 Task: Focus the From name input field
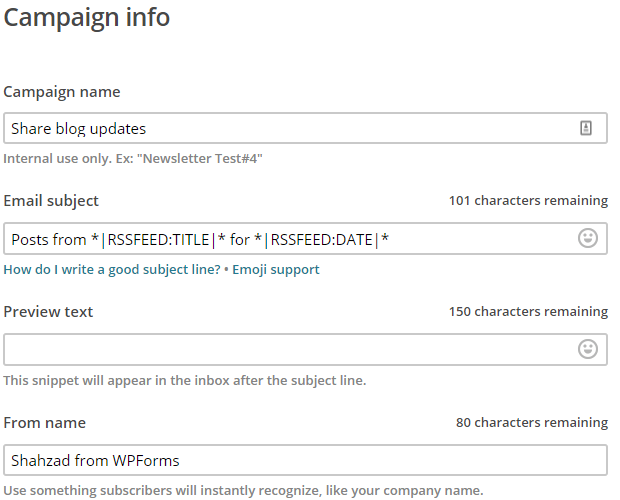tap(305, 460)
